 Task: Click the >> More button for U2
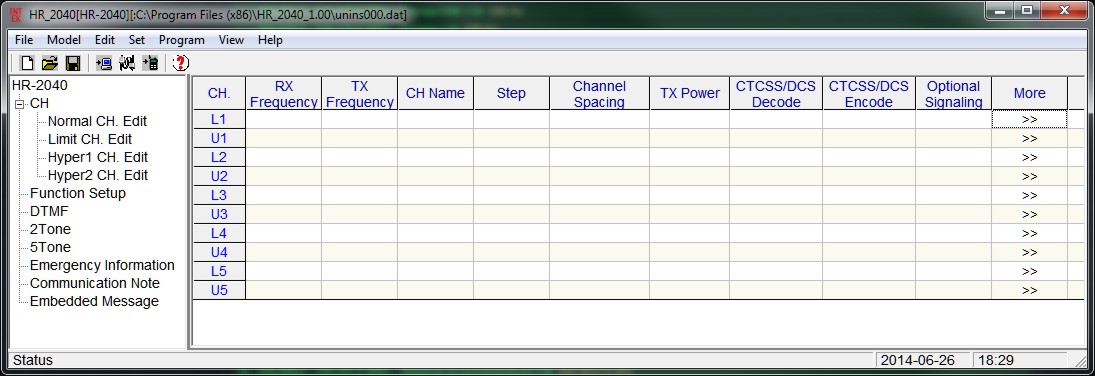click(x=1029, y=176)
